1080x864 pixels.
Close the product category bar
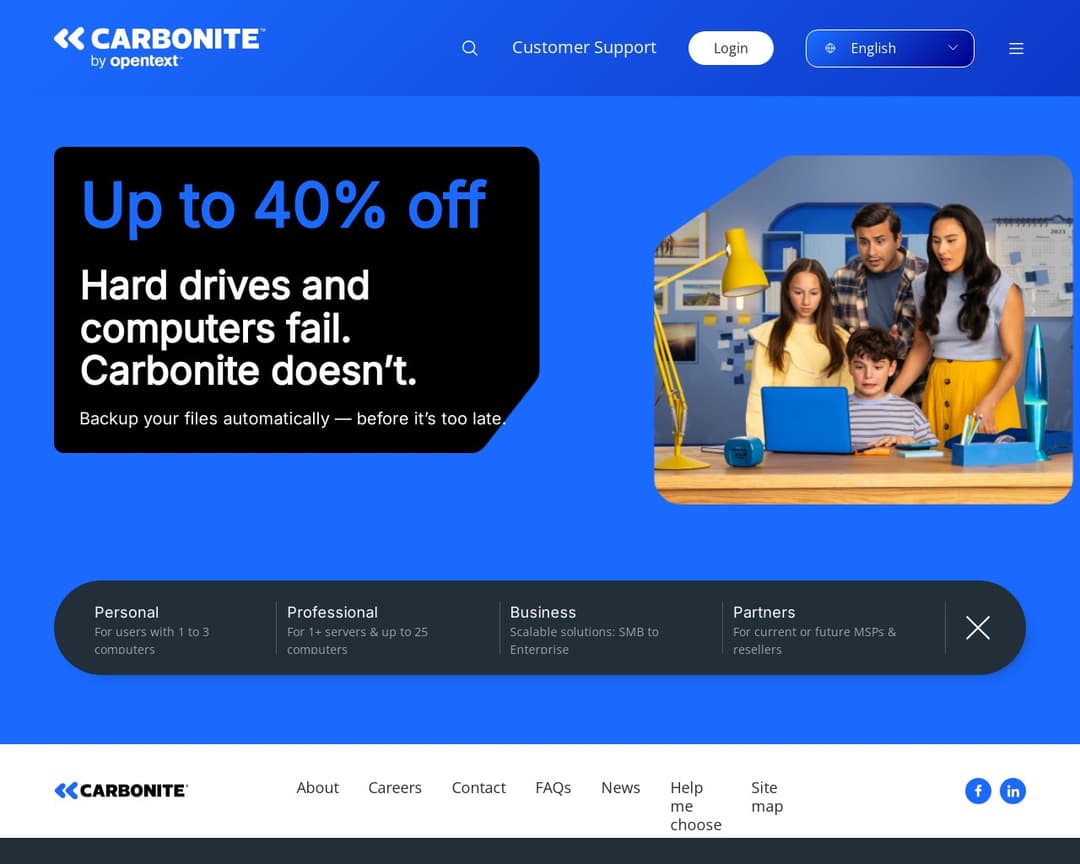pyautogui.click(x=977, y=628)
